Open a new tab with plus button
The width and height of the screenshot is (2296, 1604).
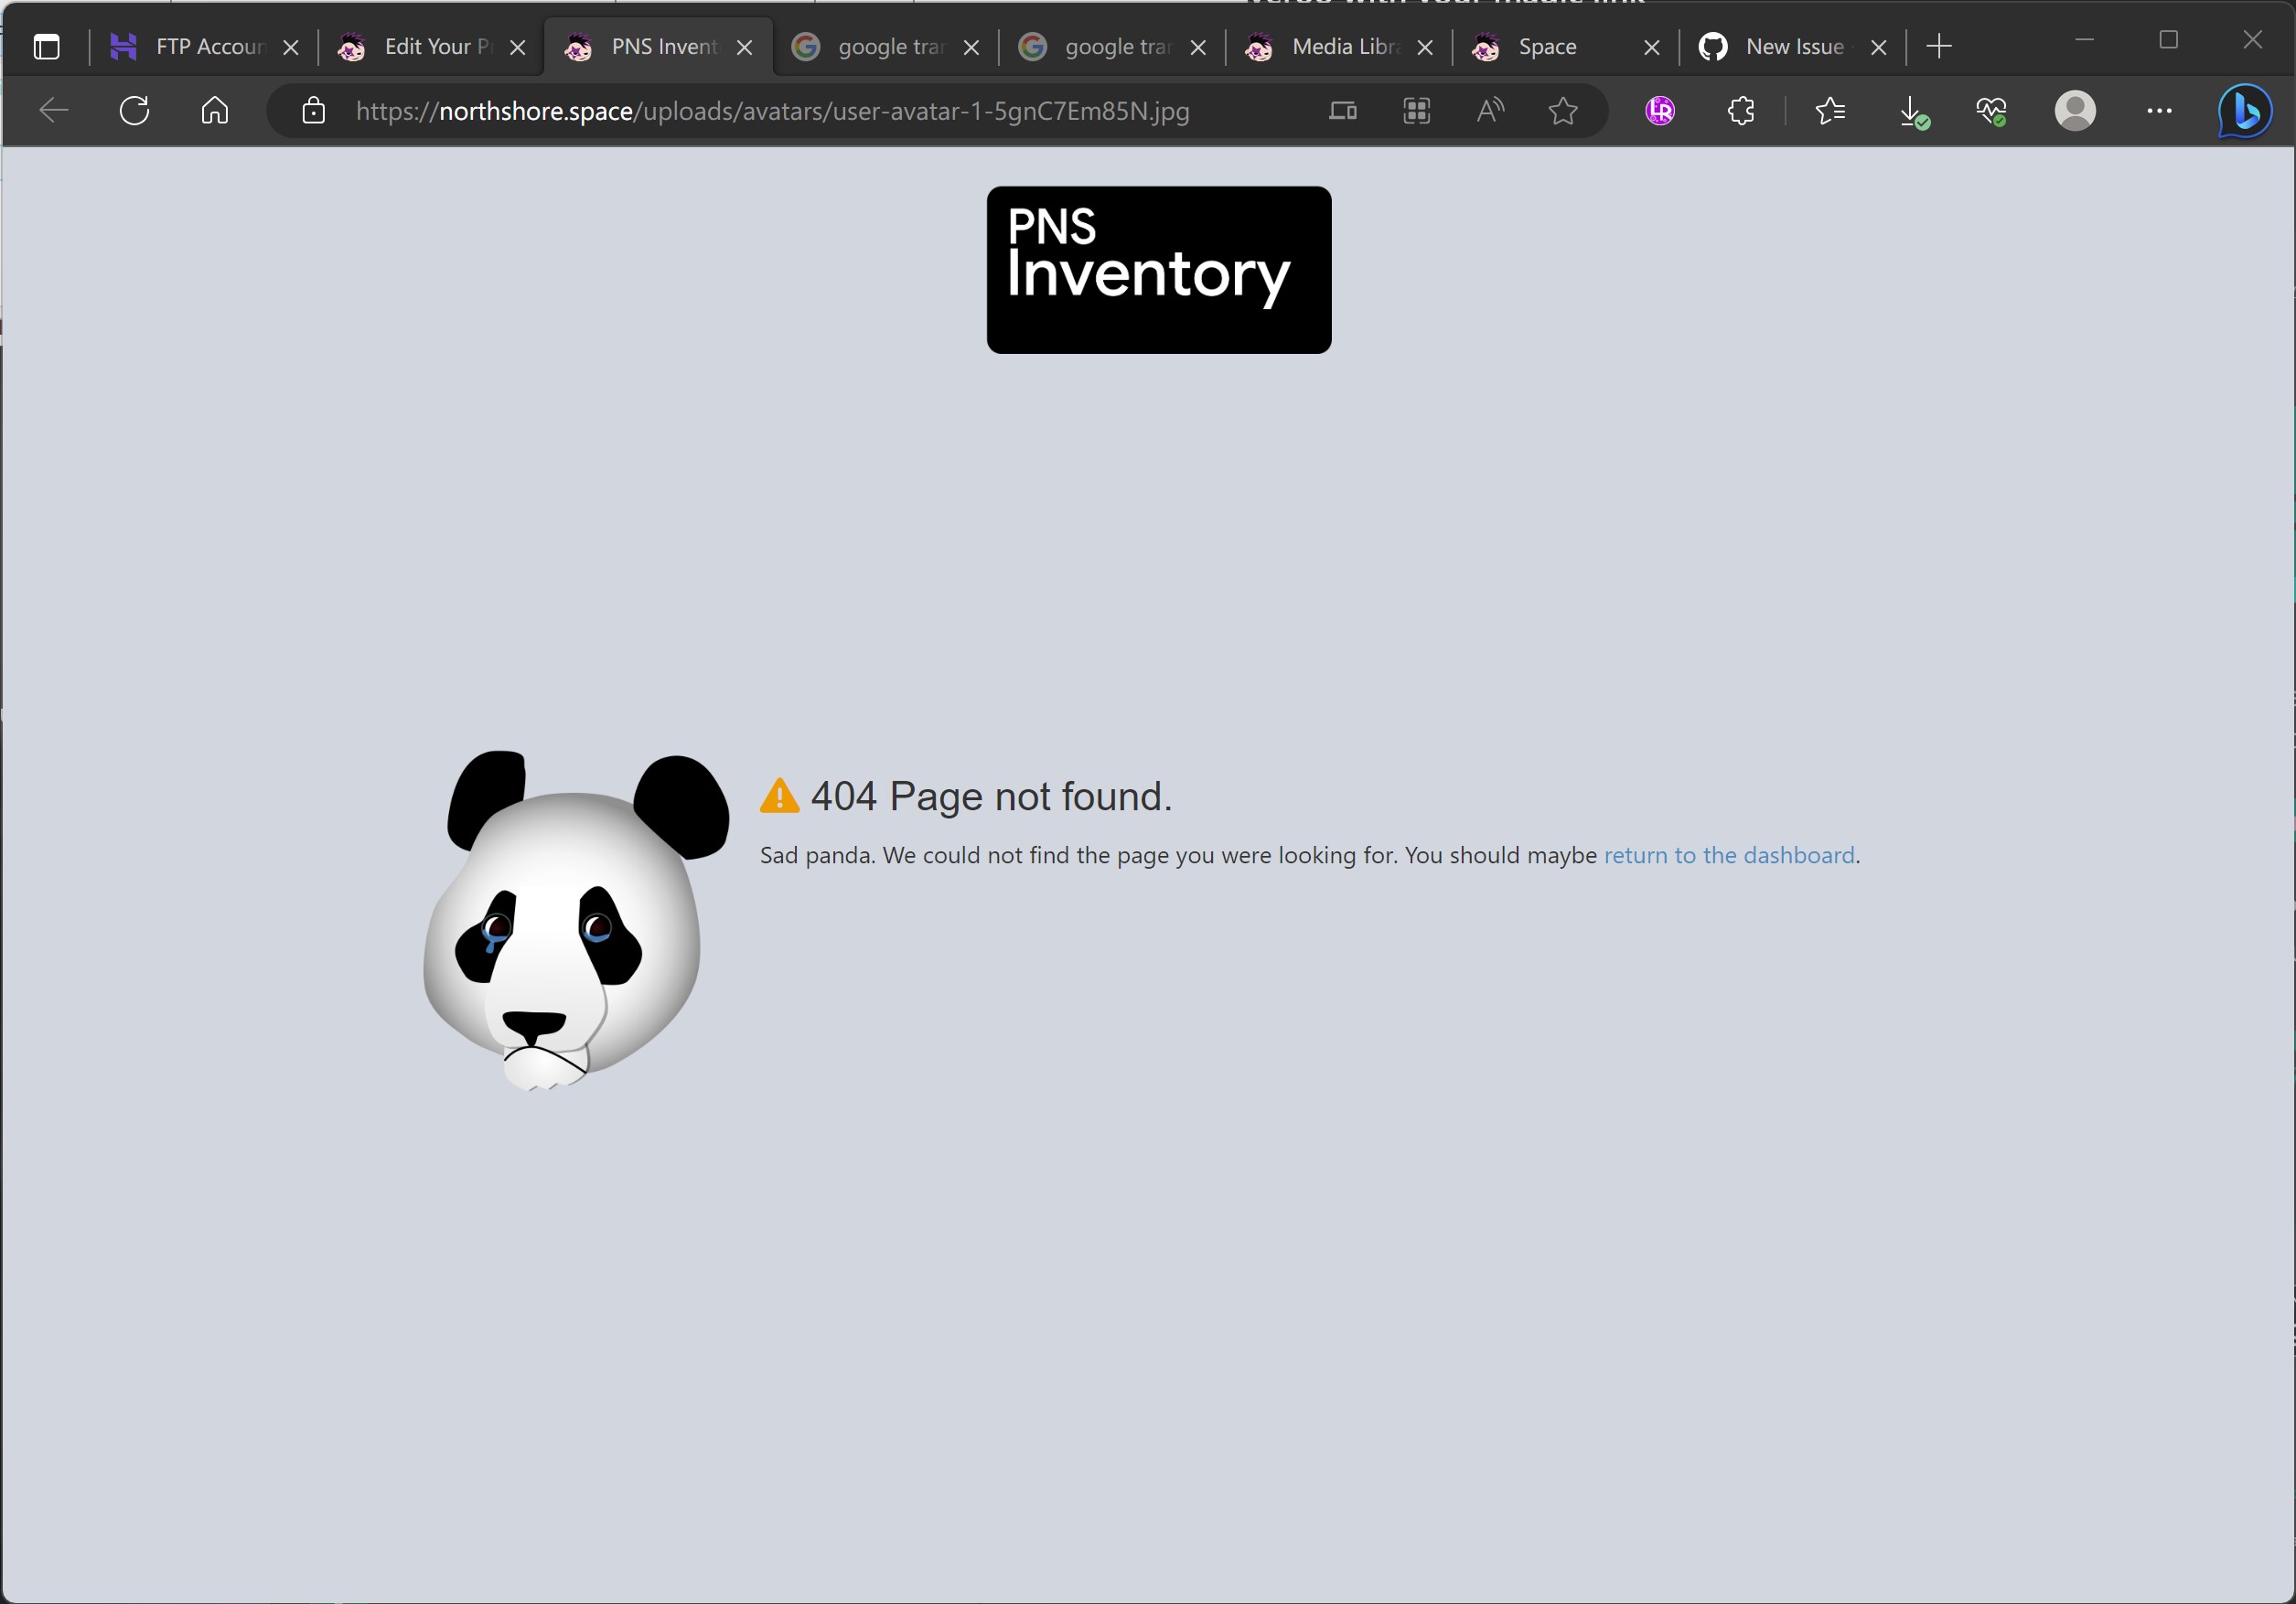click(1938, 47)
